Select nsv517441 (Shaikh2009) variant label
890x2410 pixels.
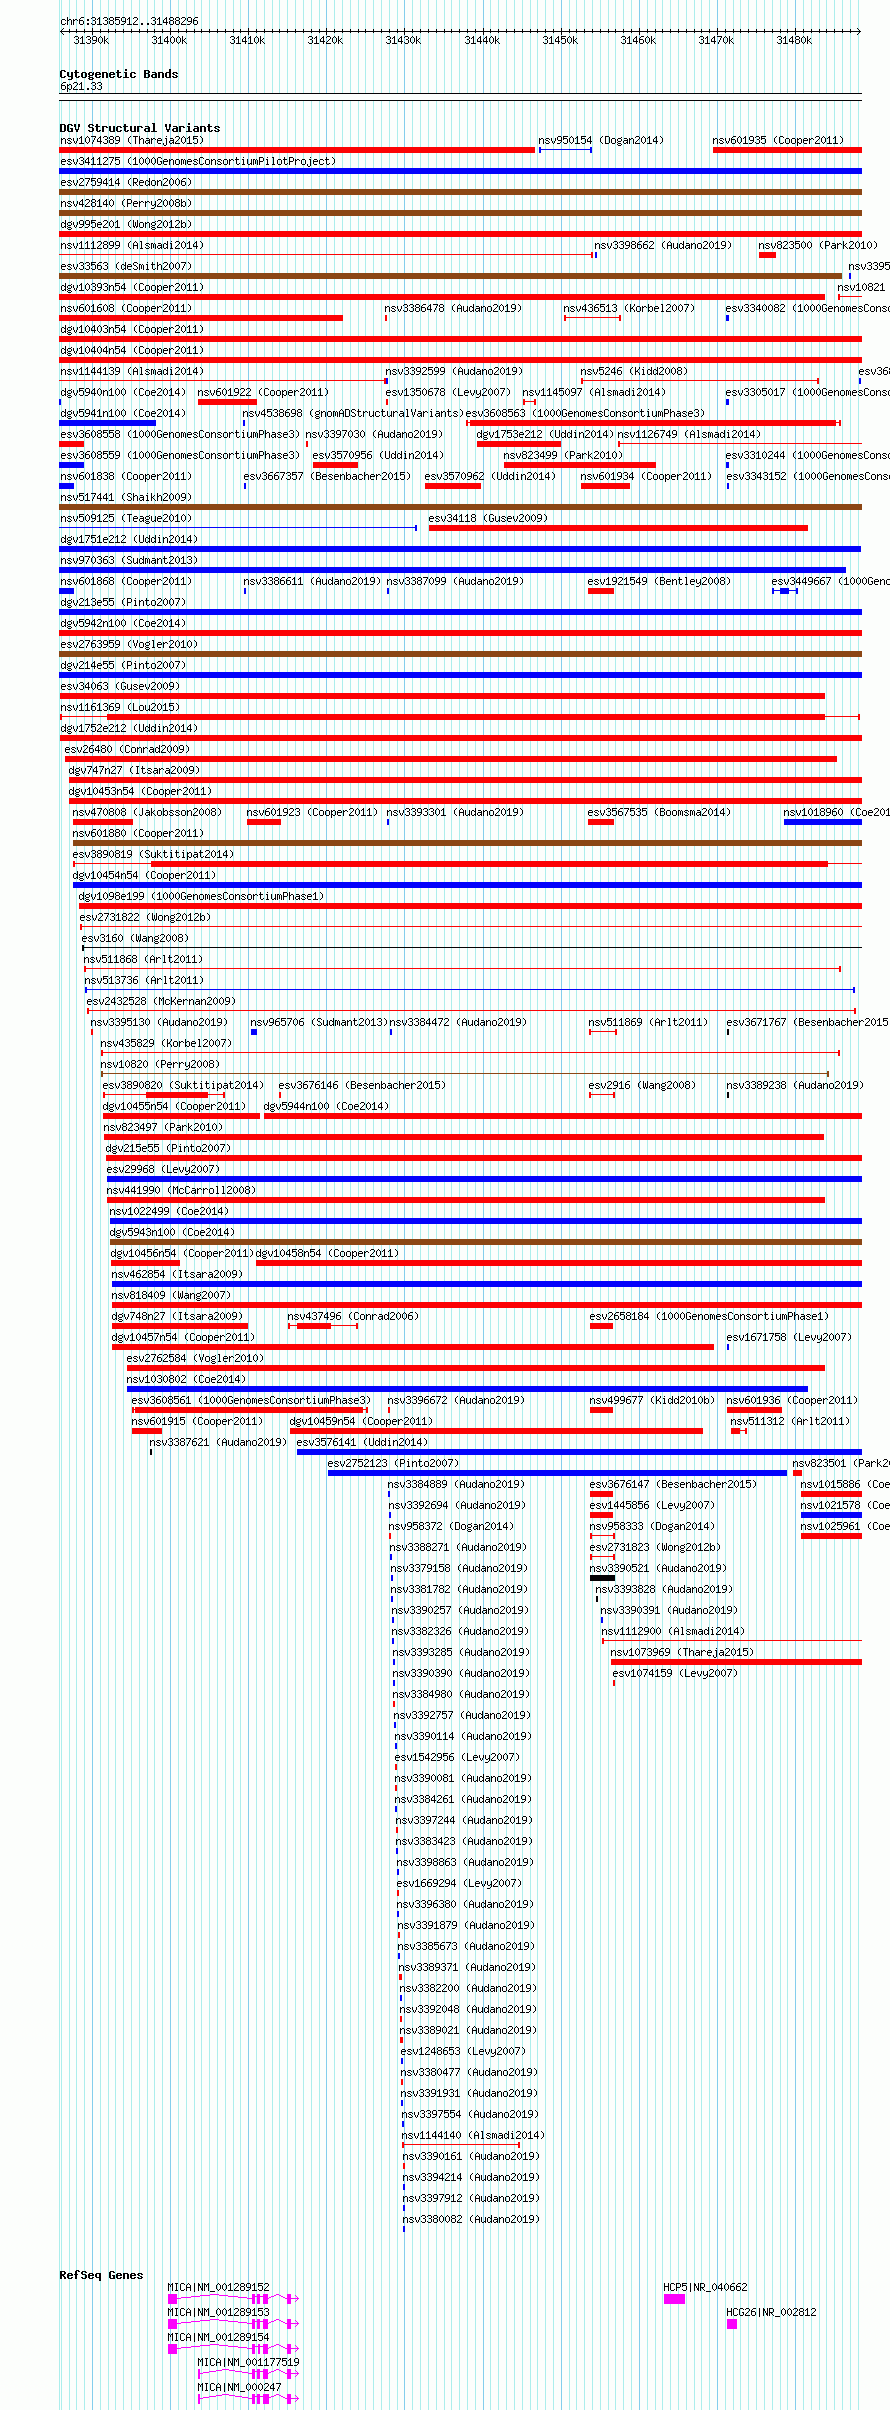point(126,497)
